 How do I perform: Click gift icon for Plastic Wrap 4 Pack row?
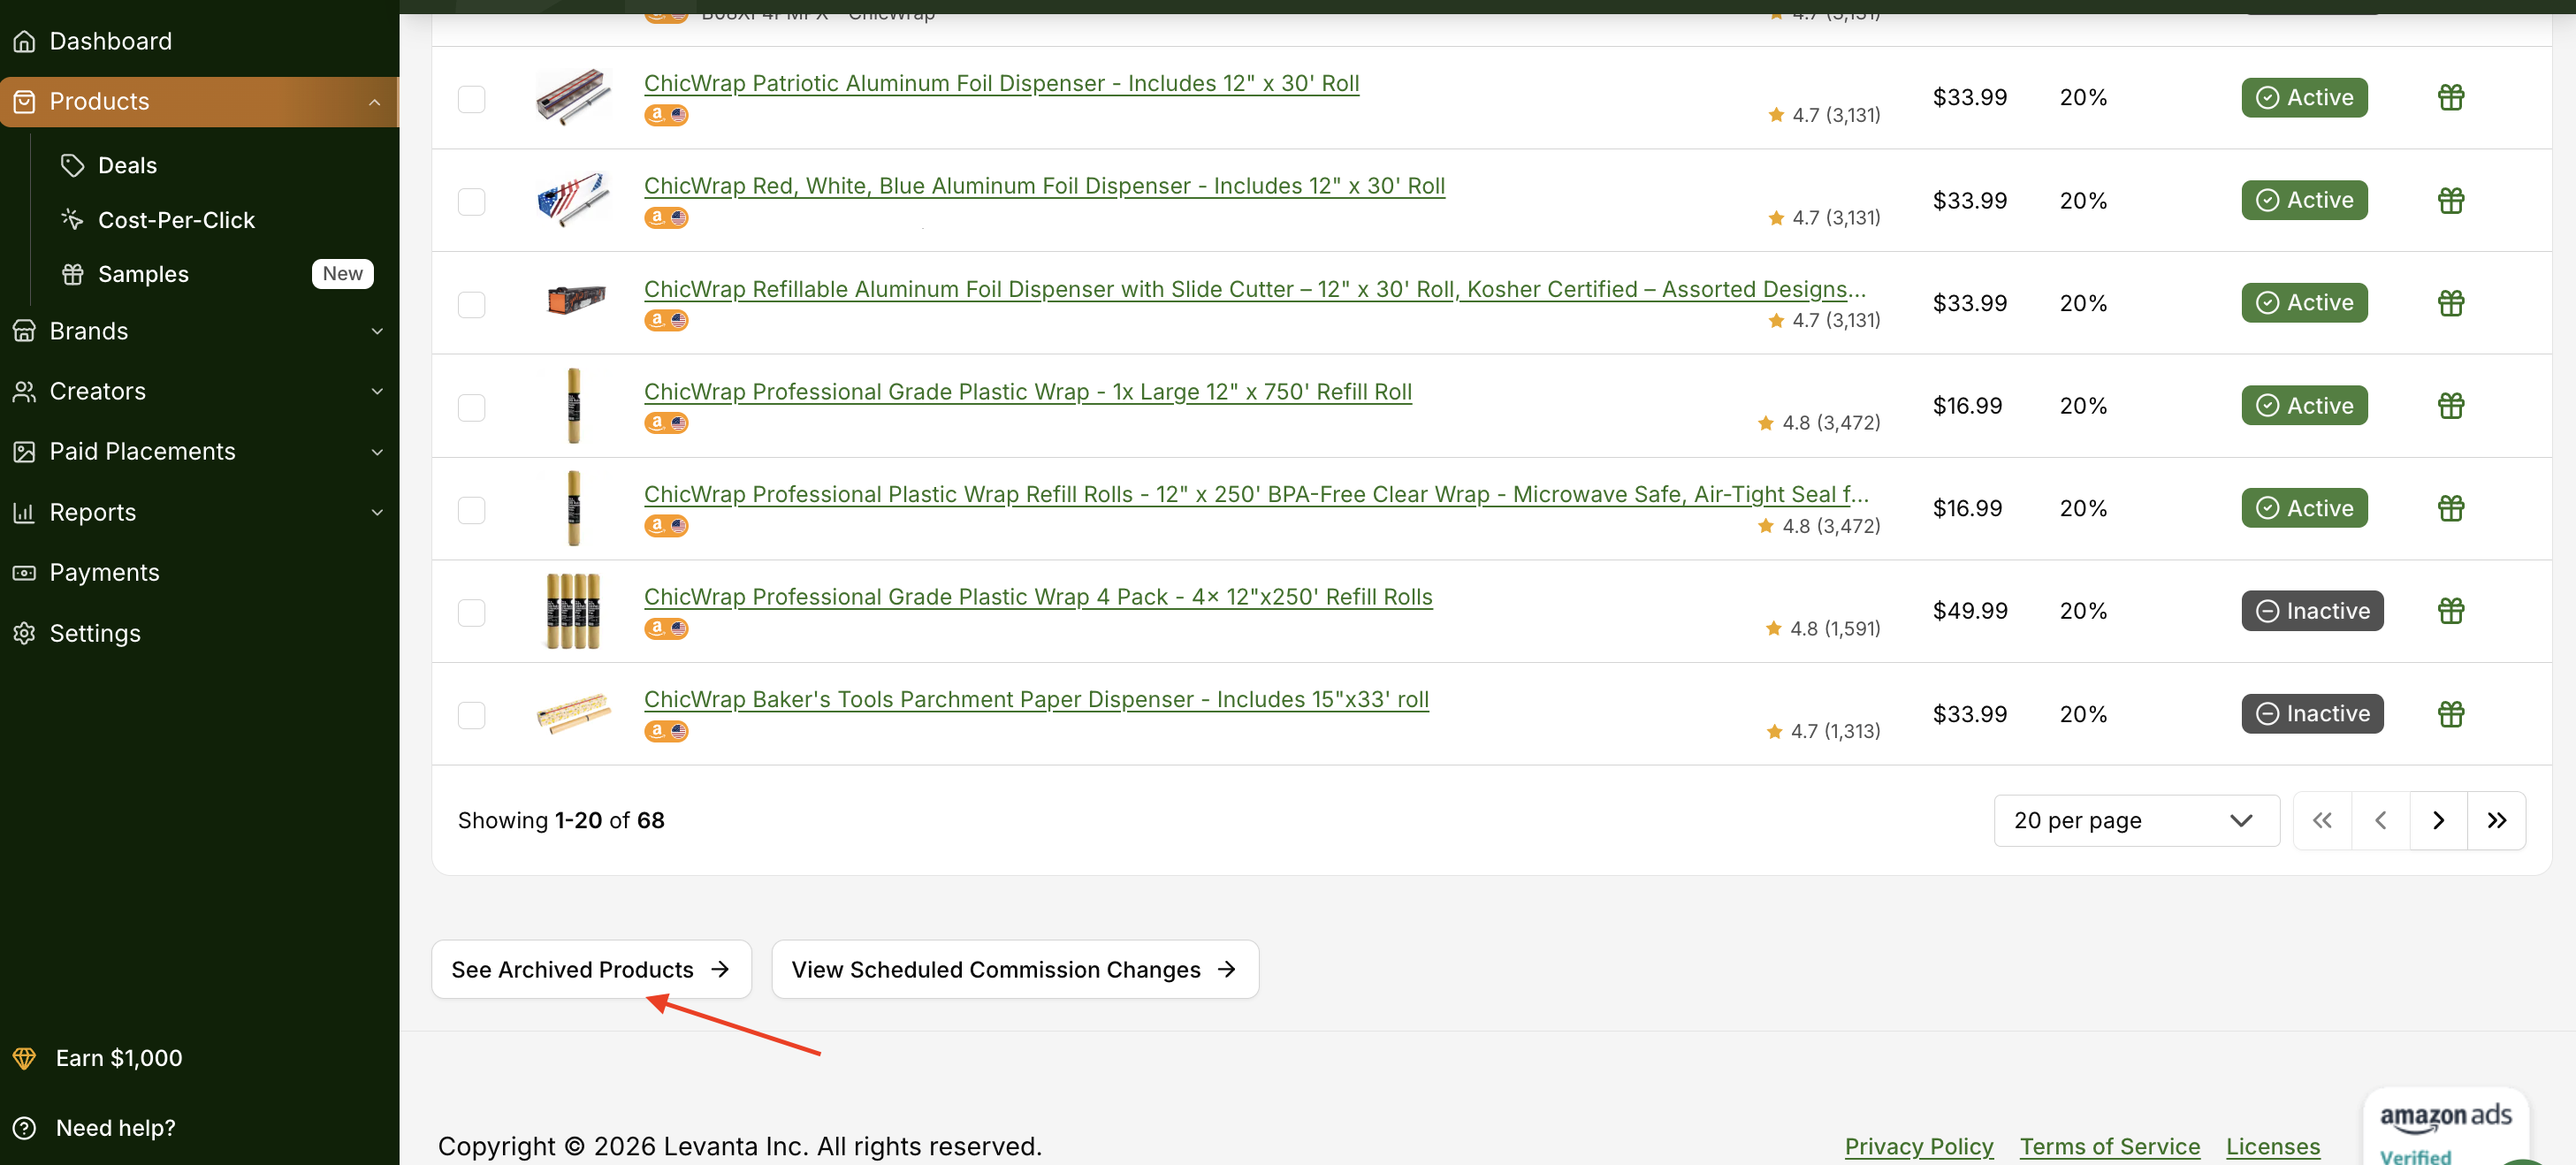(2450, 611)
